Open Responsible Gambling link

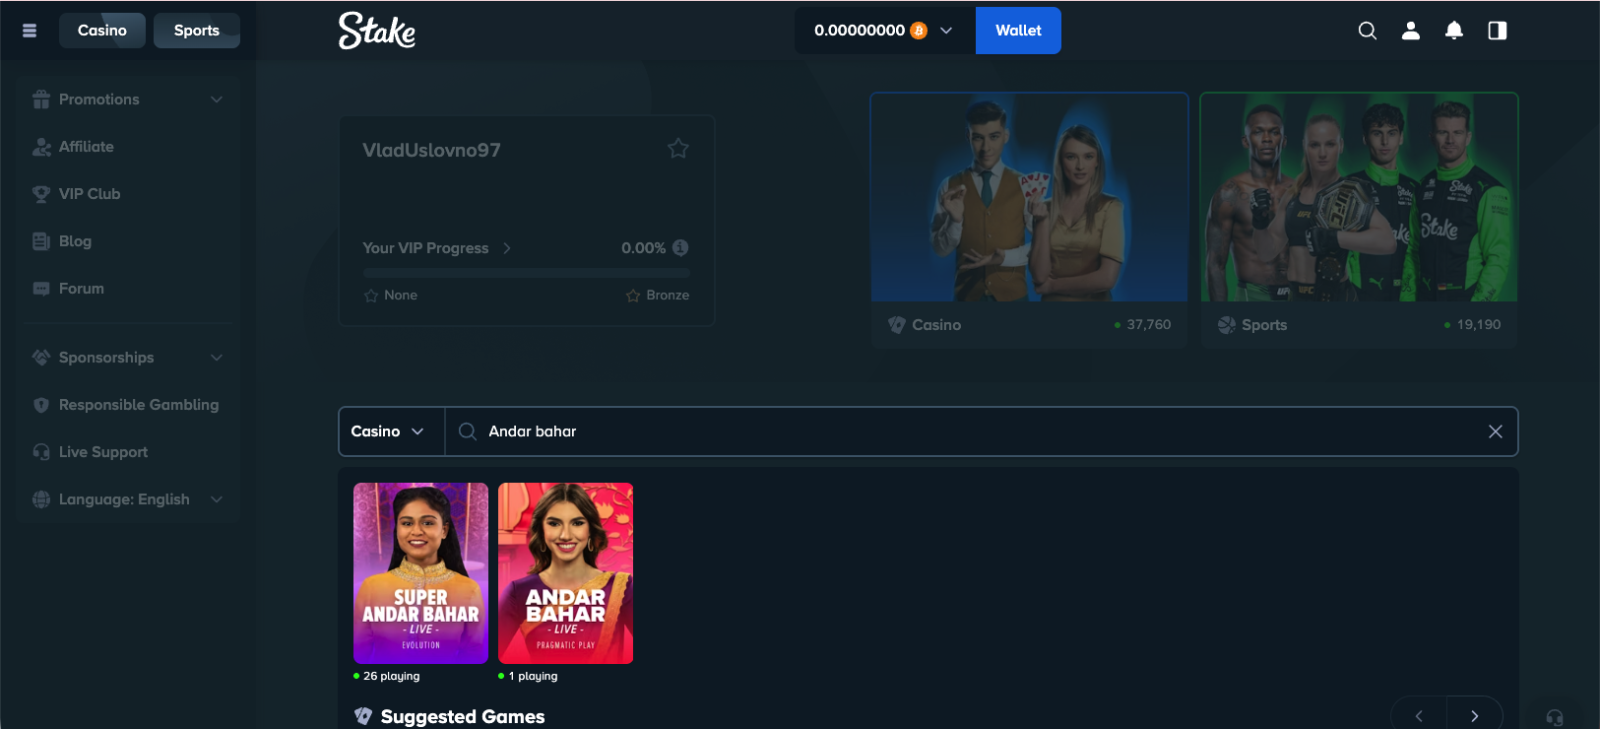point(138,405)
